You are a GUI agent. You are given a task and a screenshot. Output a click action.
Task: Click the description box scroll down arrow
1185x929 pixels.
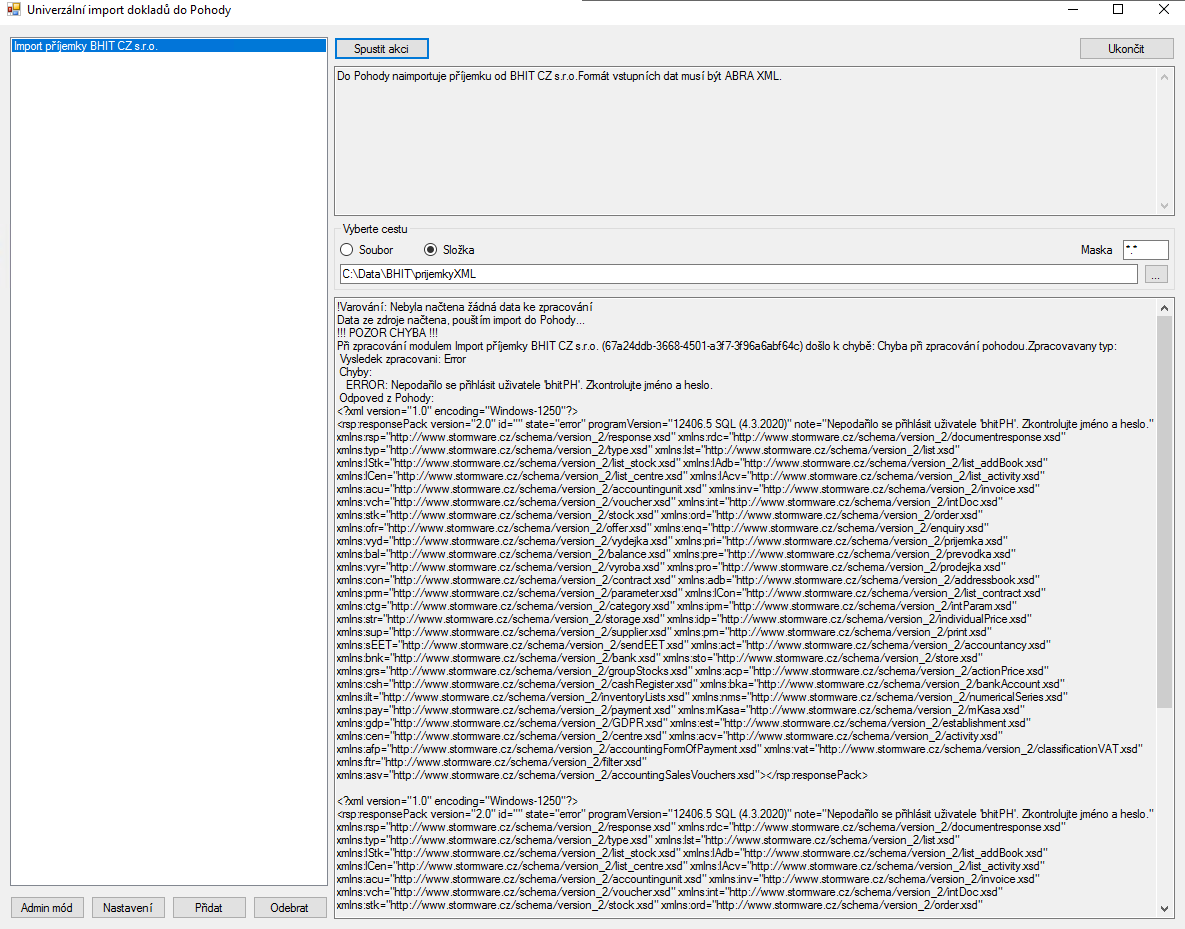1164,206
